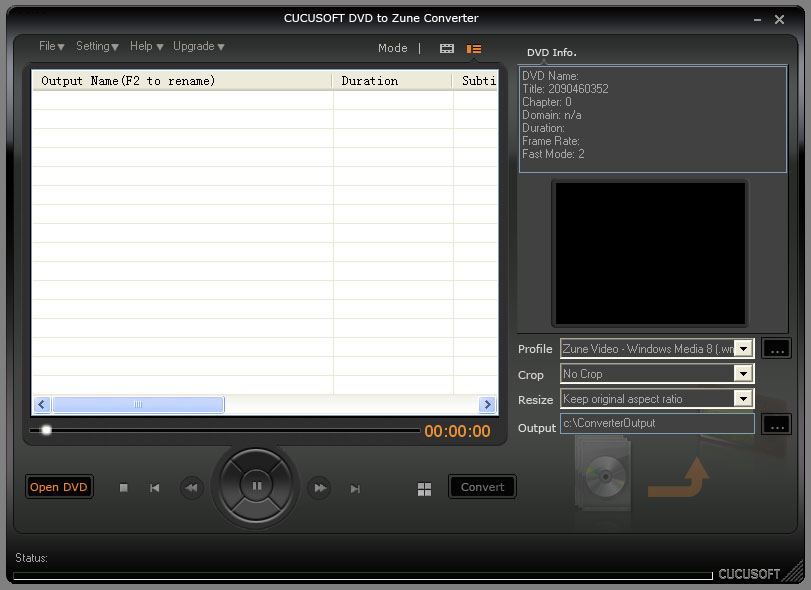
Task: Click the four-square grid icon
Action: point(424,489)
